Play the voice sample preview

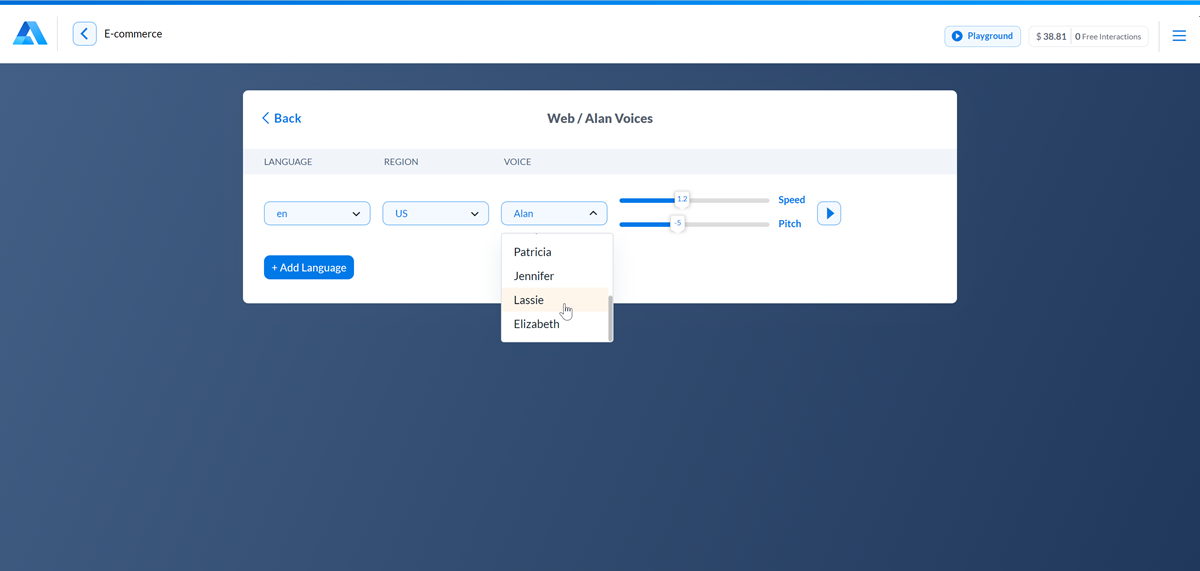pos(829,213)
